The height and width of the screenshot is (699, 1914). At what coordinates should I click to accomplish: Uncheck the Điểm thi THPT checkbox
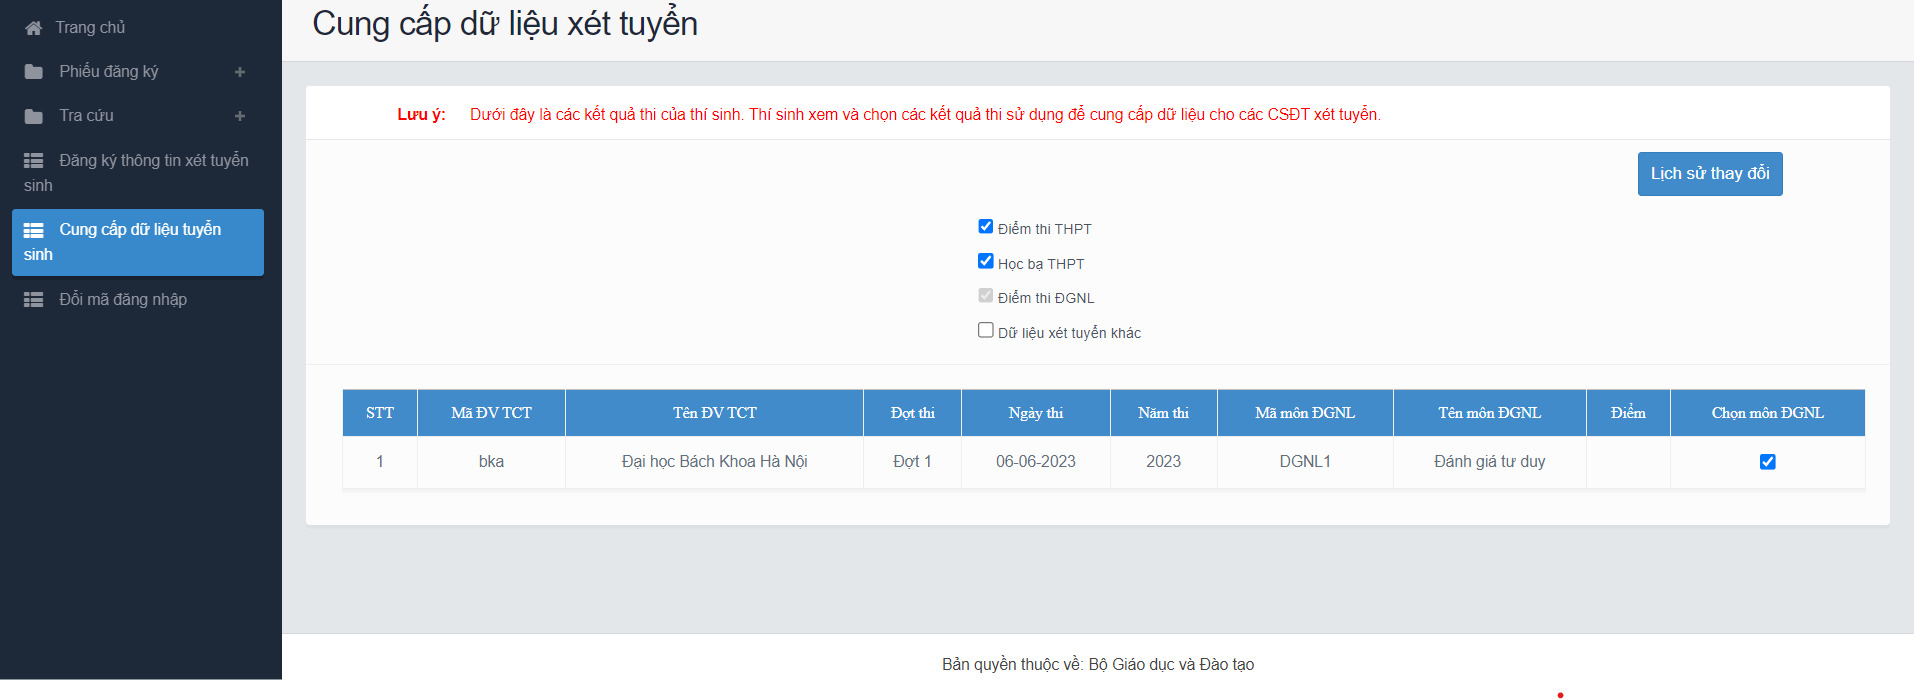[985, 227]
